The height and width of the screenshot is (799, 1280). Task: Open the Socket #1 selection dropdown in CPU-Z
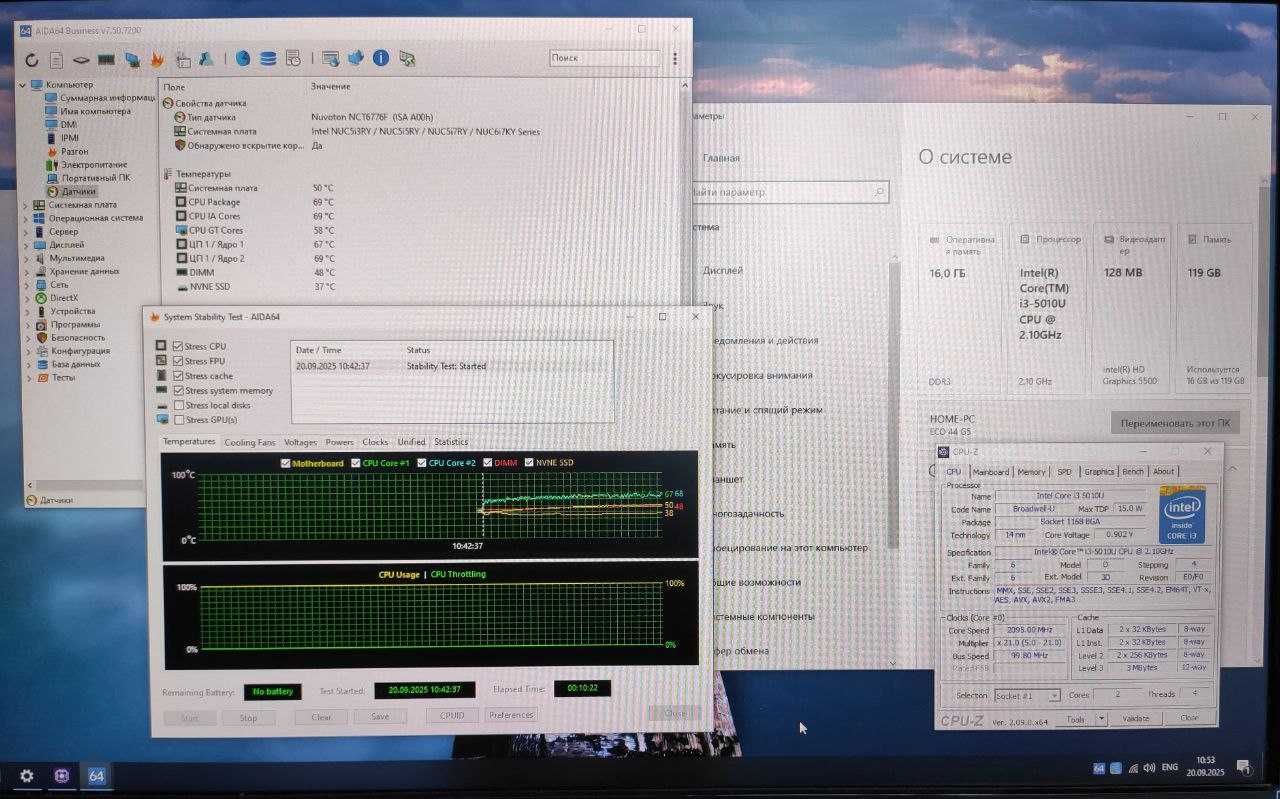(x=1027, y=696)
